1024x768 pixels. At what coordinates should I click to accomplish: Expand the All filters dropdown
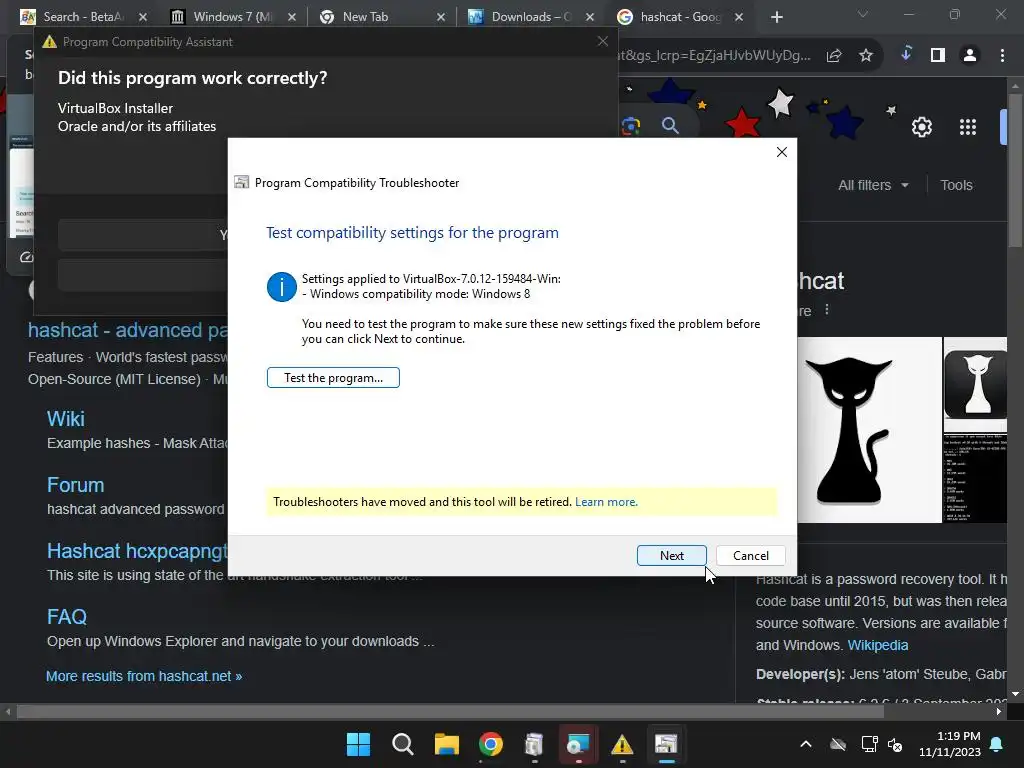873,185
